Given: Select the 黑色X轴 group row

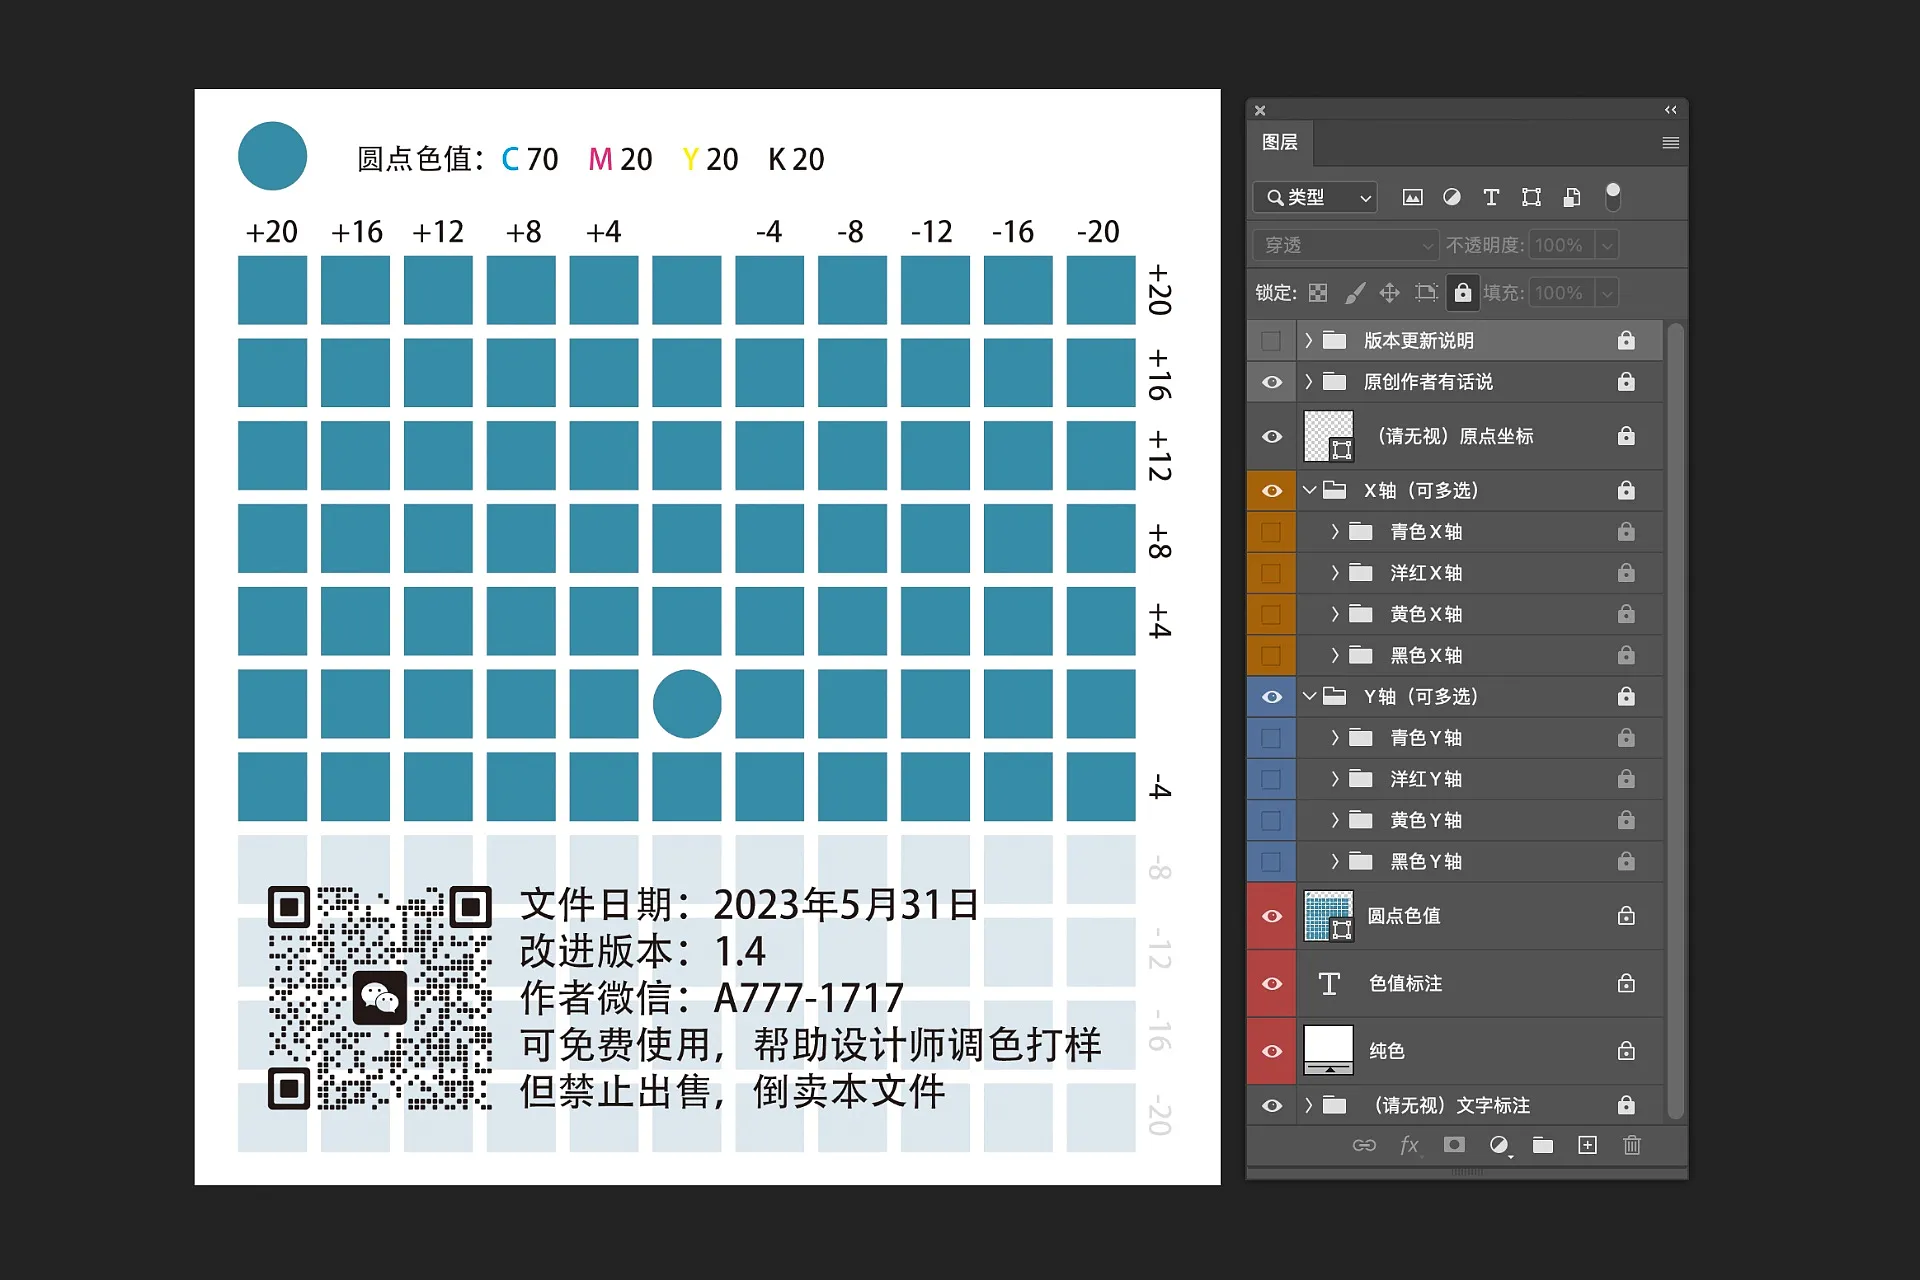Looking at the screenshot, I should point(1480,655).
